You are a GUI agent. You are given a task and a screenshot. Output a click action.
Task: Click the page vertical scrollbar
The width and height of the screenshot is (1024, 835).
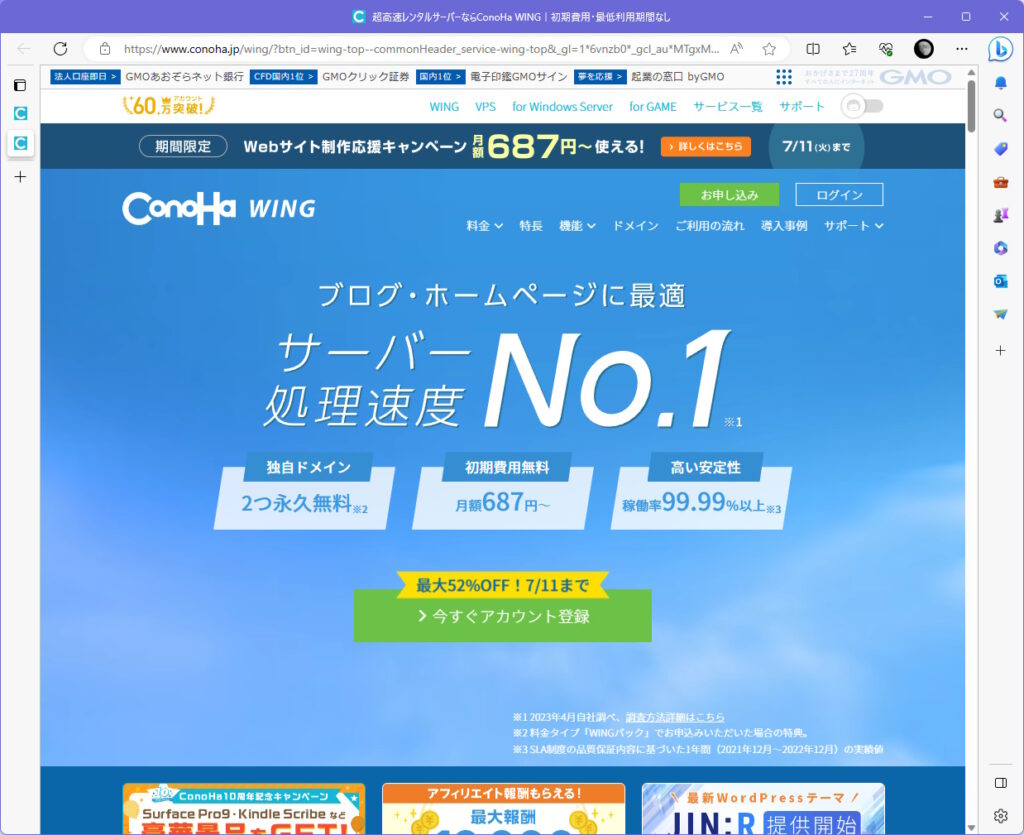click(x=971, y=400)
